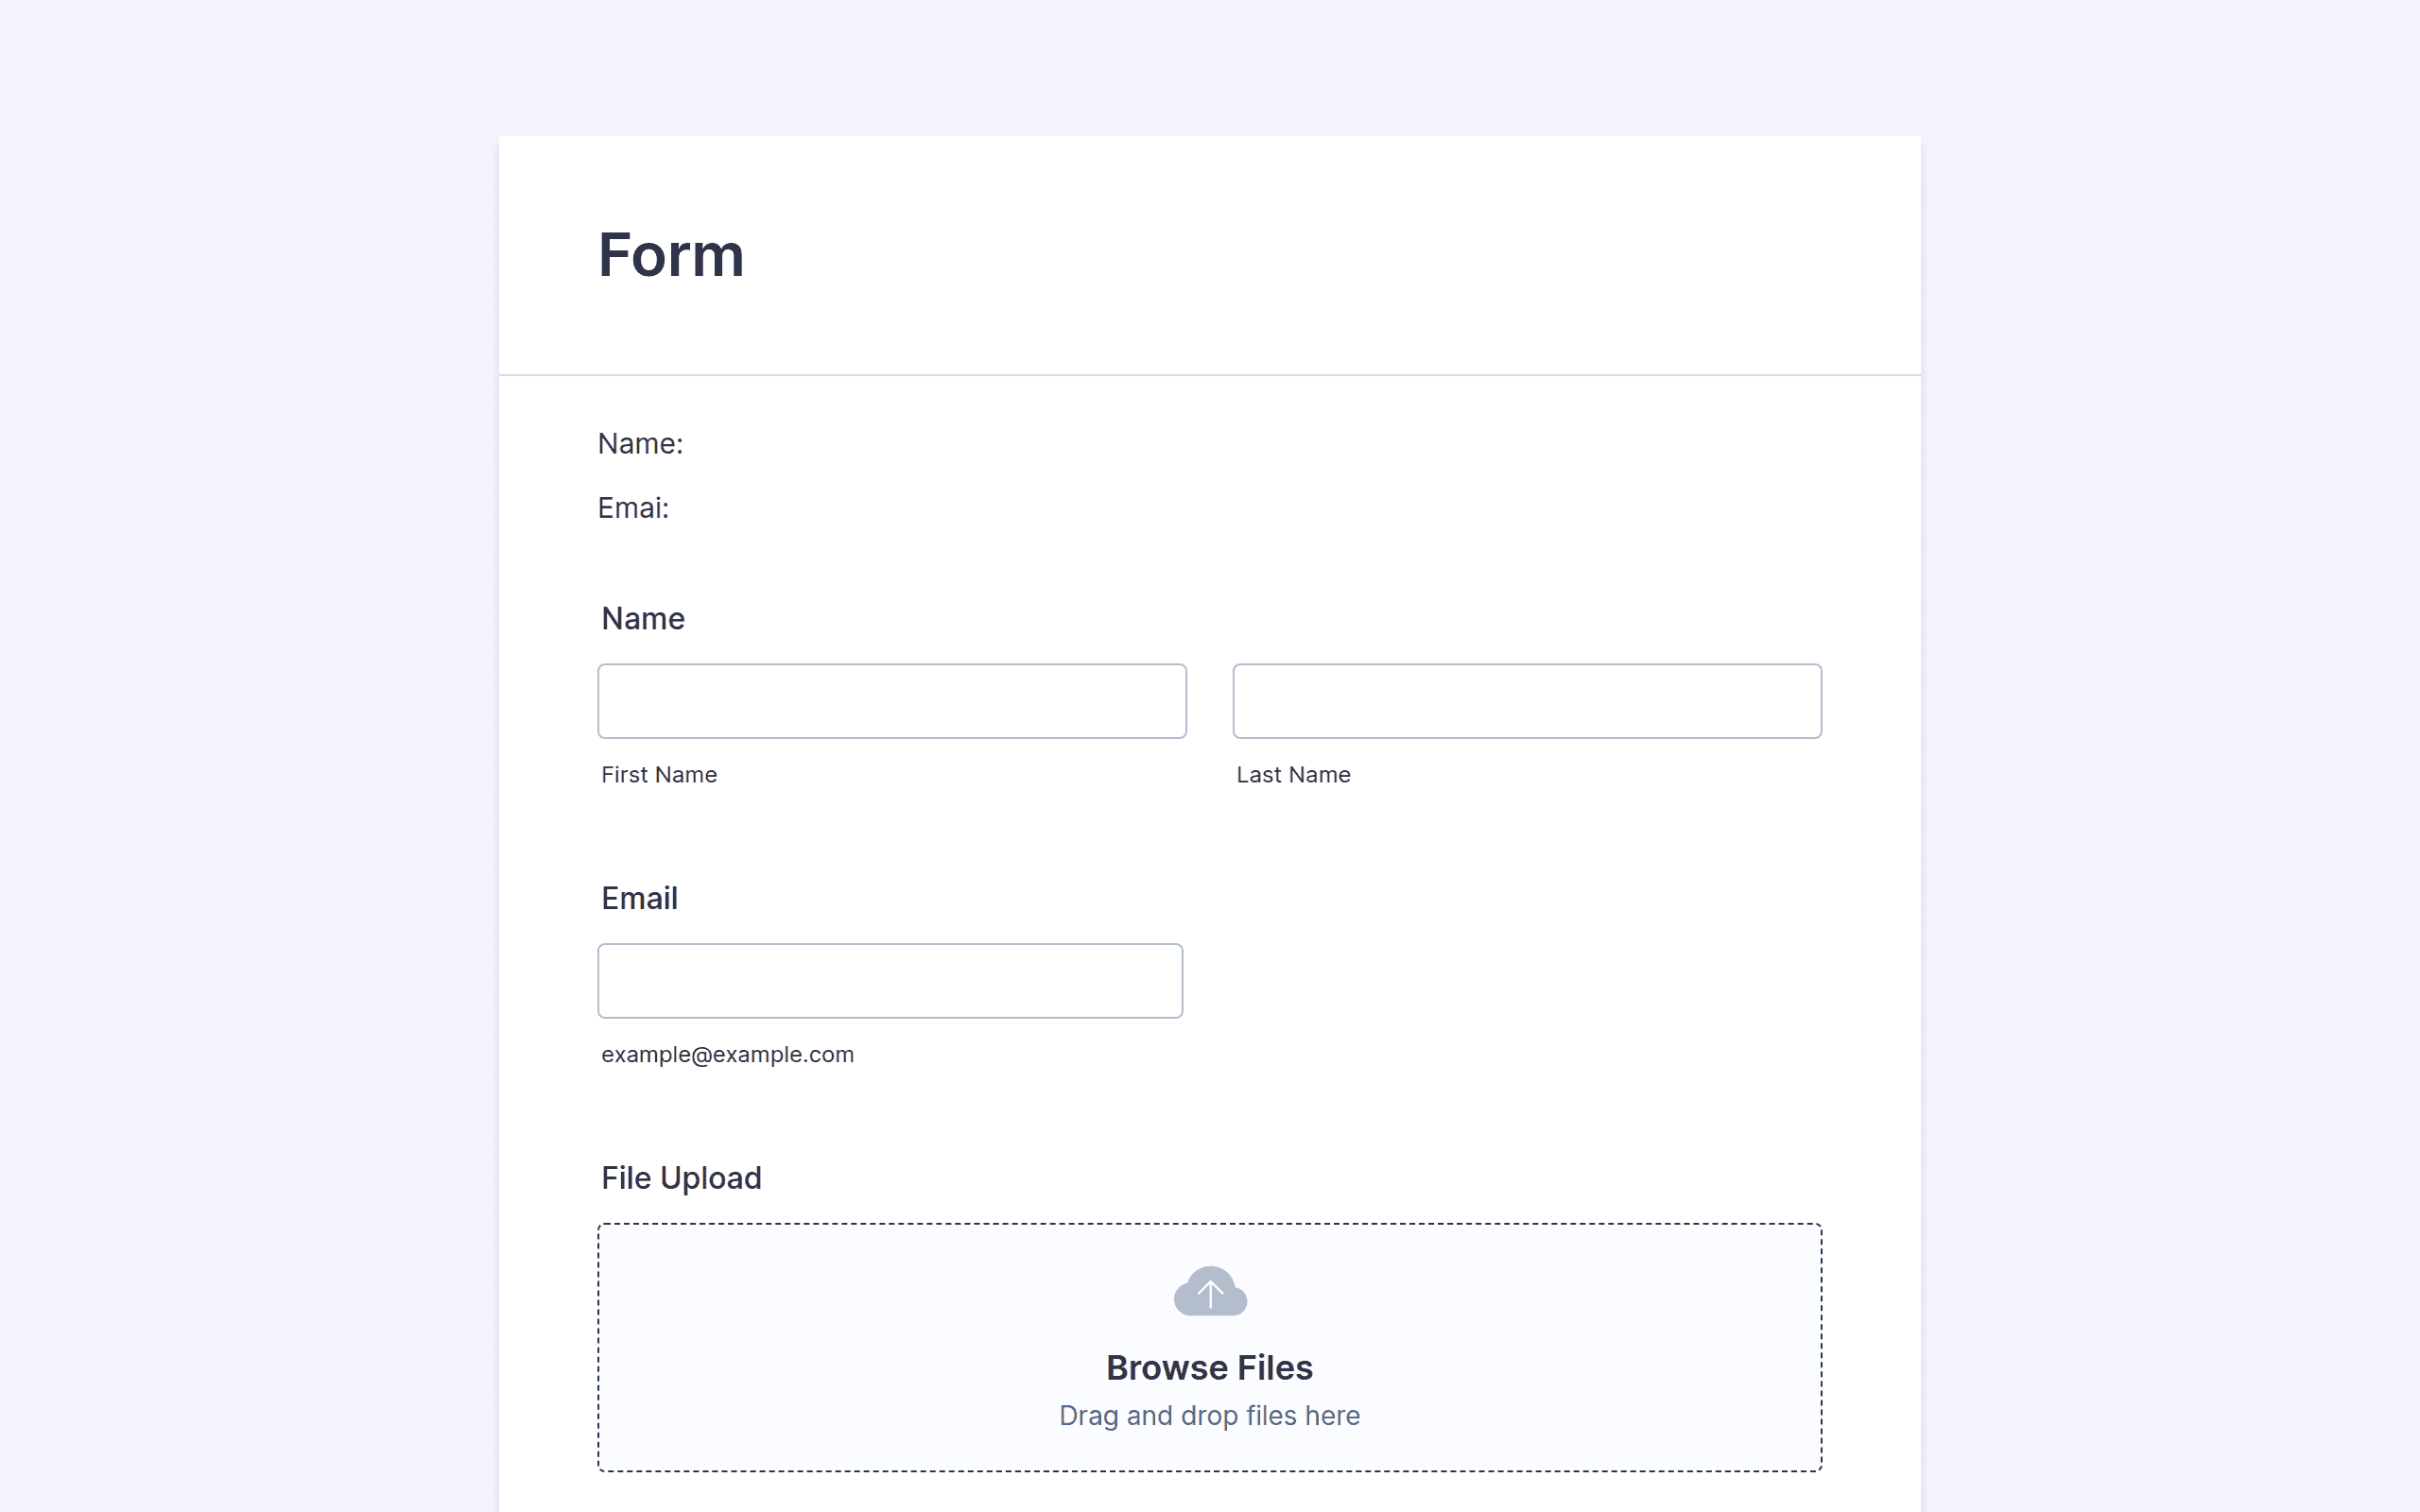Click the Email field label
Screen dimensions: 2420x1512
tap(639, 899)
